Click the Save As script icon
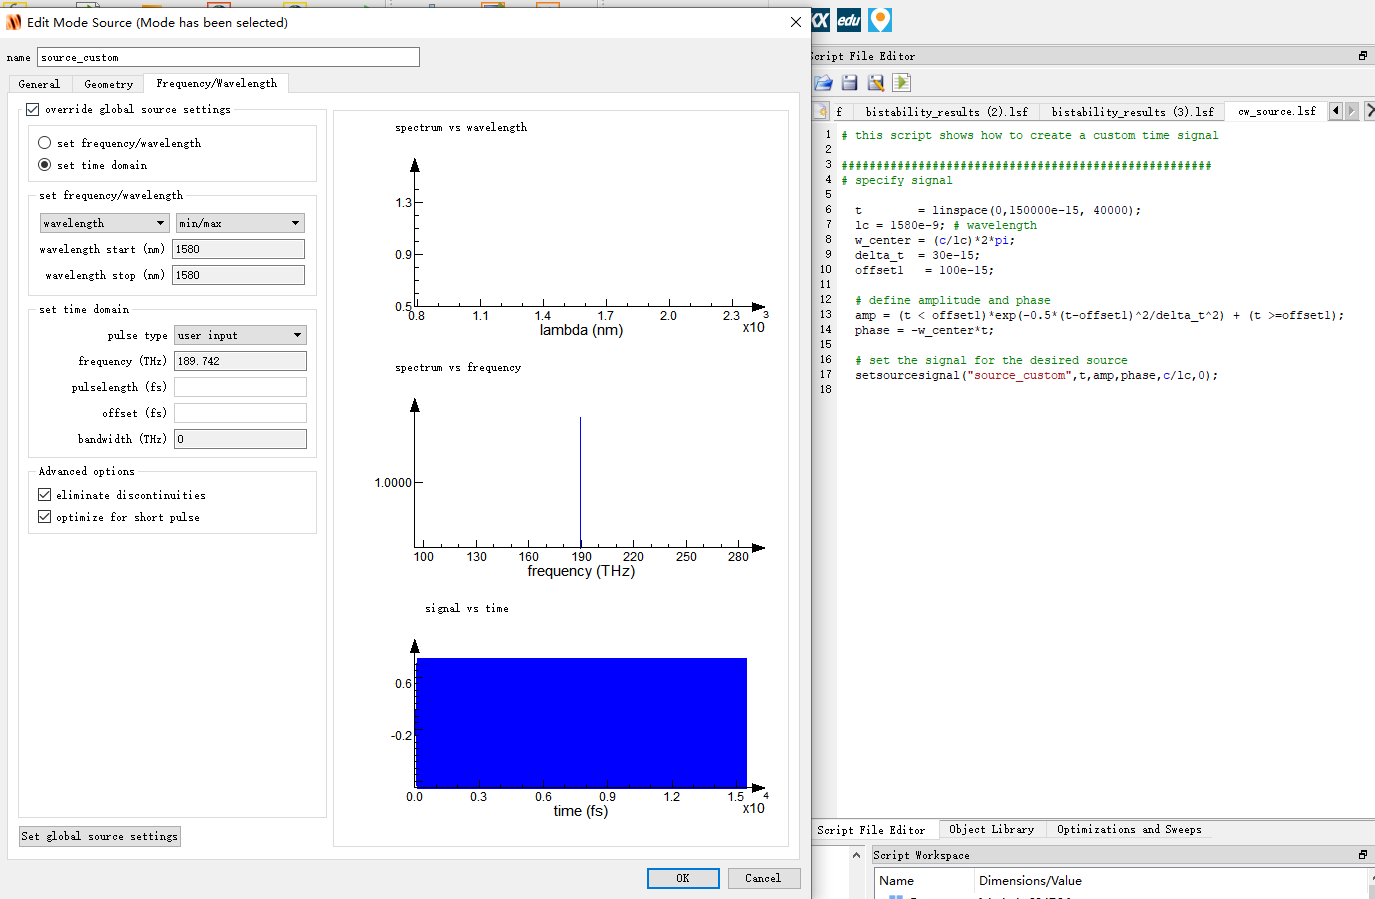 (x=876, y=83)
